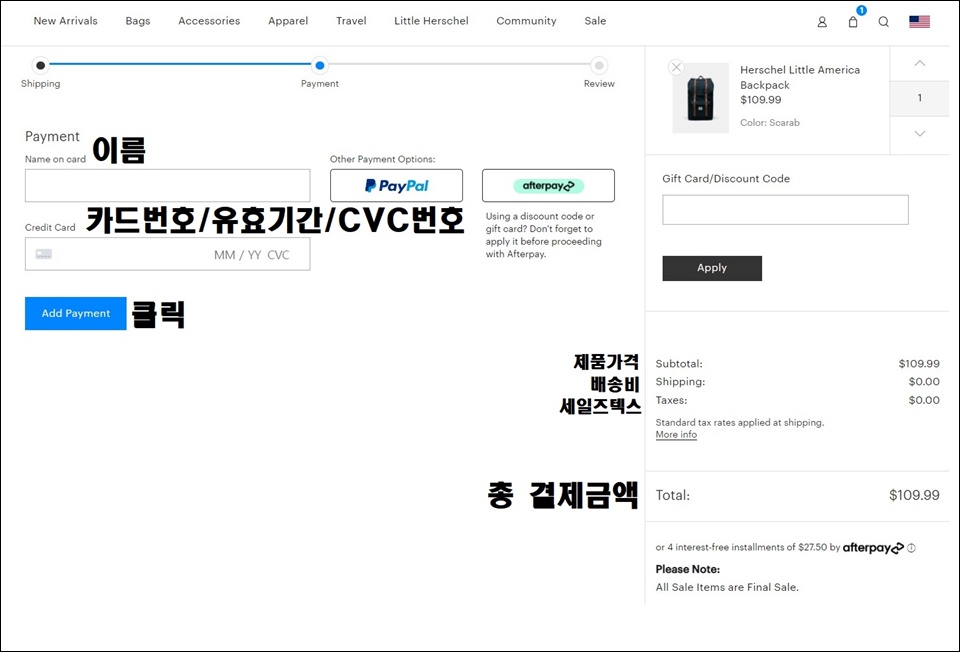Click the Taxes: label

pyautogui.click(x=671, y=400)
